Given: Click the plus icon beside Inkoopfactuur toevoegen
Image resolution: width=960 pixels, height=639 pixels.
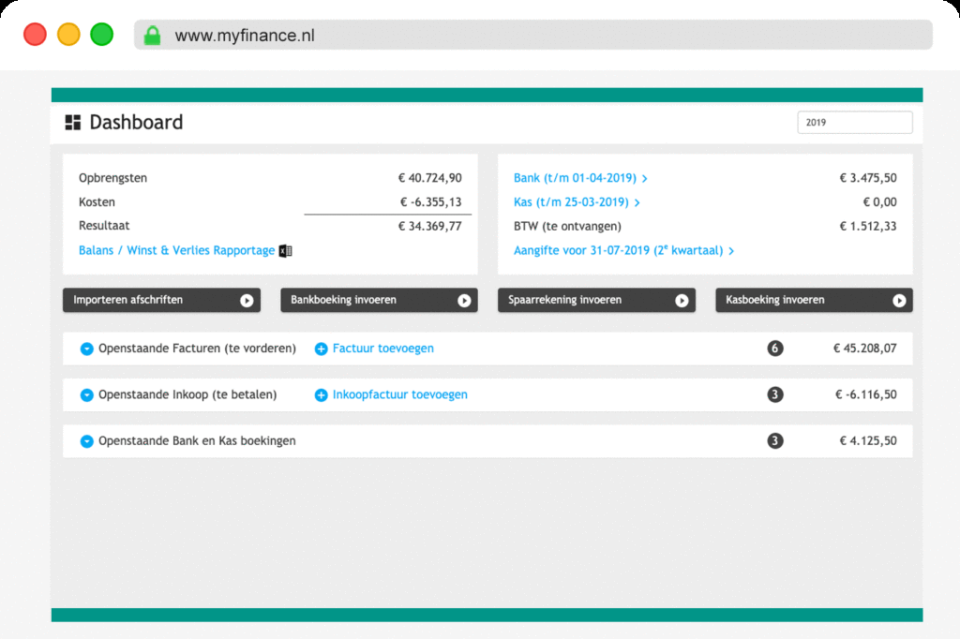Looking at the screenshot, I should 321,394.
